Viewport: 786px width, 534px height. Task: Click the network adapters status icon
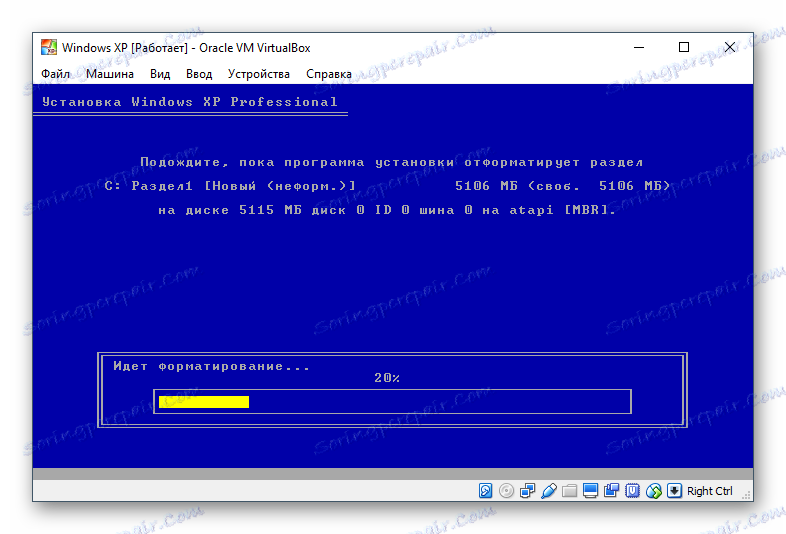527,490
